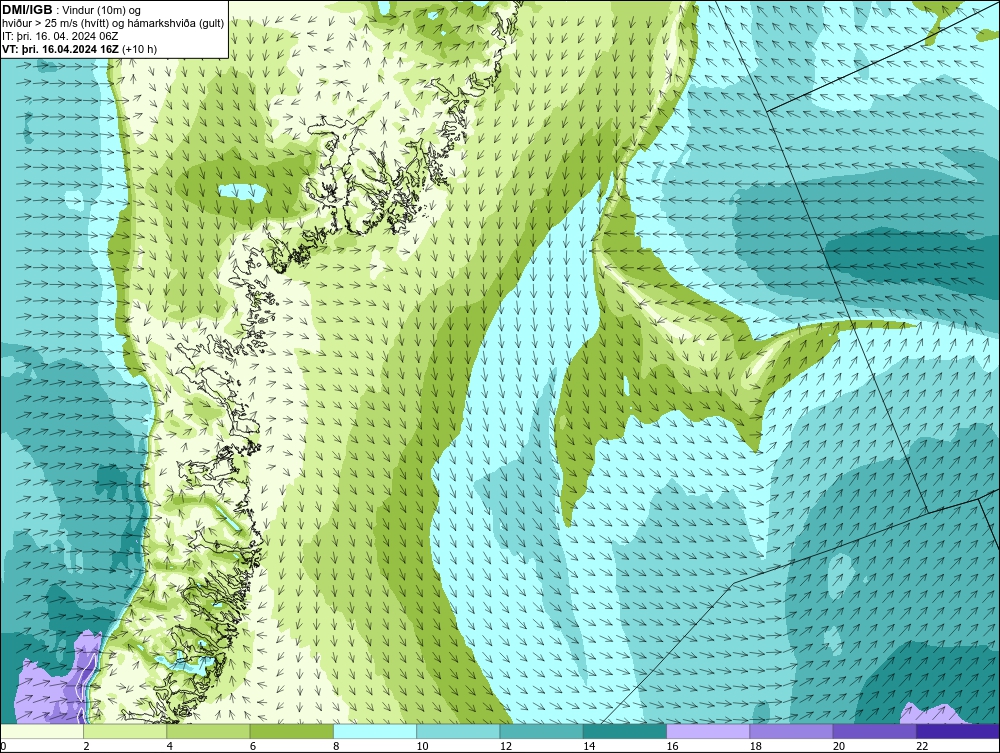Click the violet 20–22 m/s legend swatch

[x=874, y=731]
